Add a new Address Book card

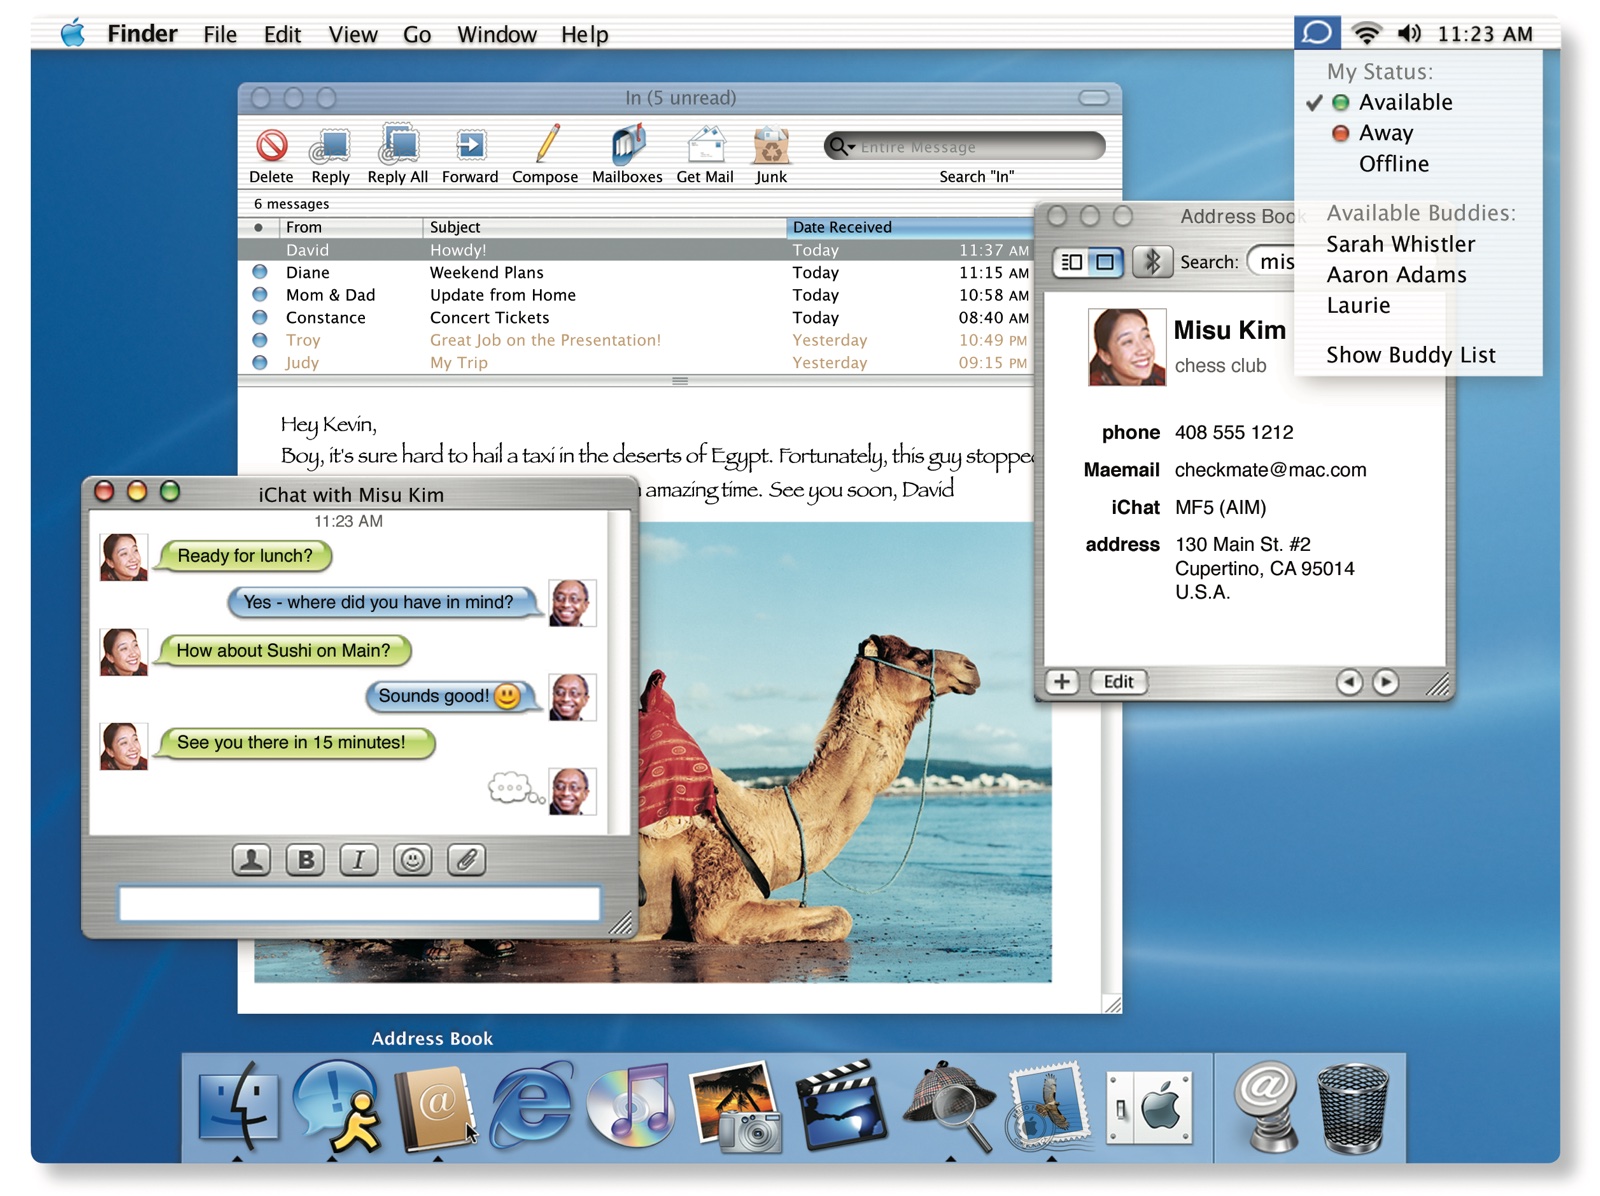(1062, 682)
